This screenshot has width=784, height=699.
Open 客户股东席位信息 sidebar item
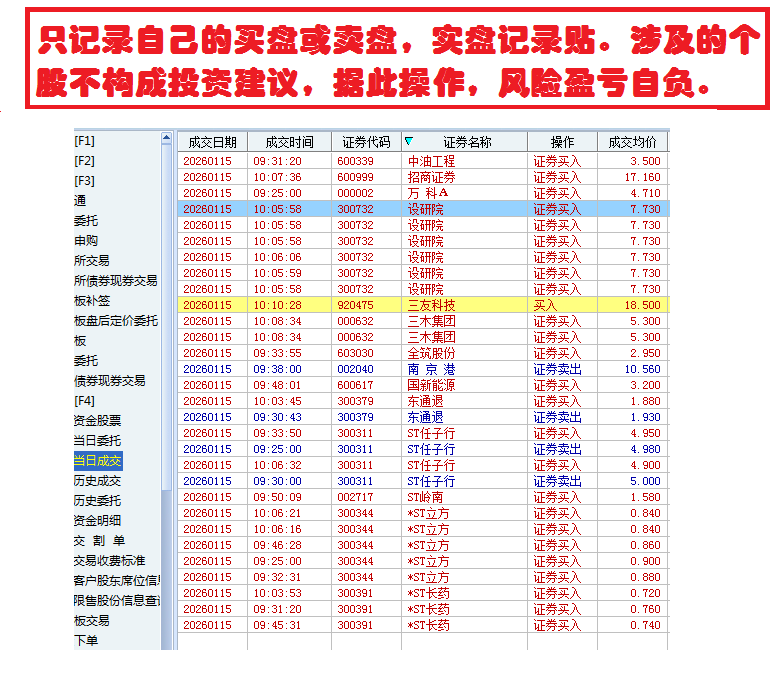(x=117, y=581)
